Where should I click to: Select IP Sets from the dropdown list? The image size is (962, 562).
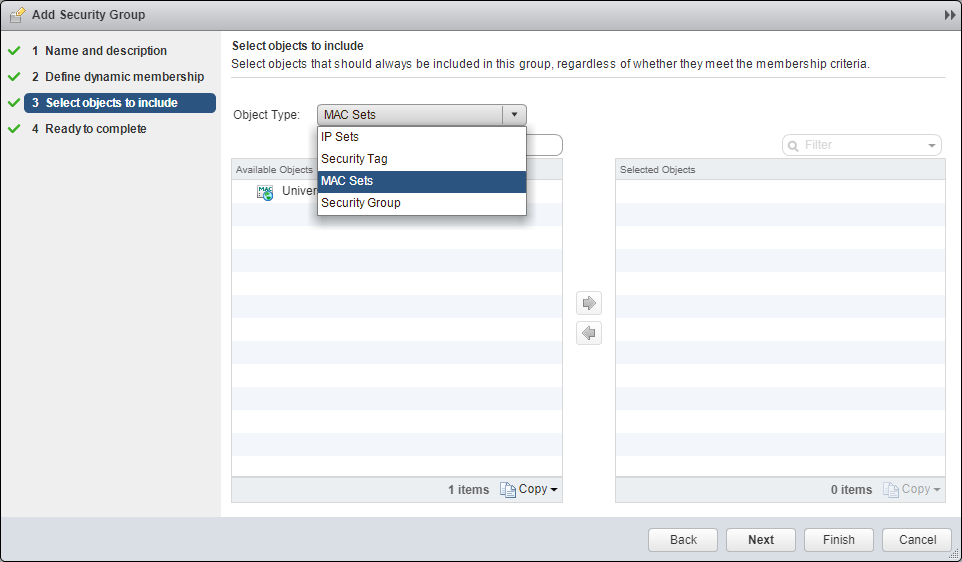(340, 137)
